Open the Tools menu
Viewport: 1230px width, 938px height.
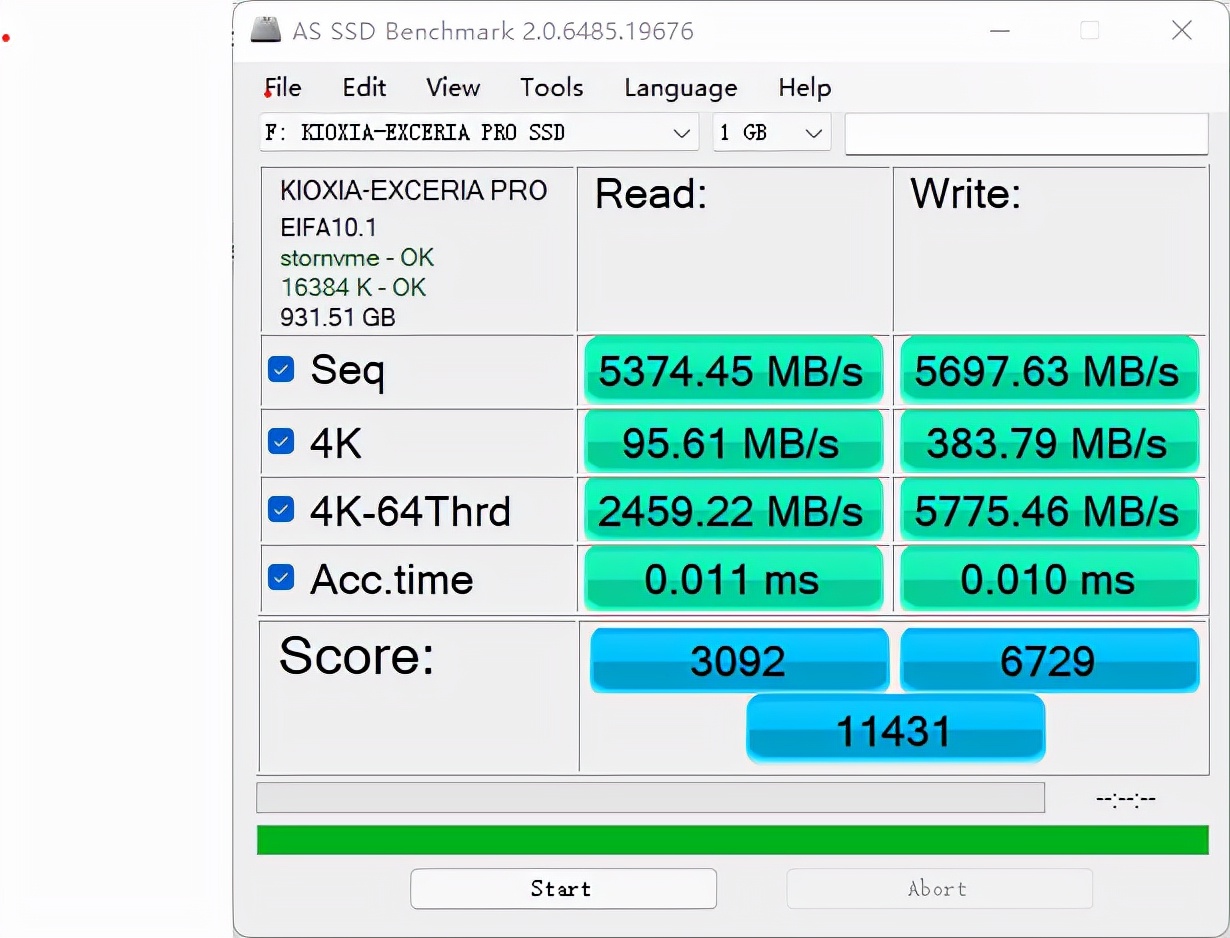pos(551,88)
